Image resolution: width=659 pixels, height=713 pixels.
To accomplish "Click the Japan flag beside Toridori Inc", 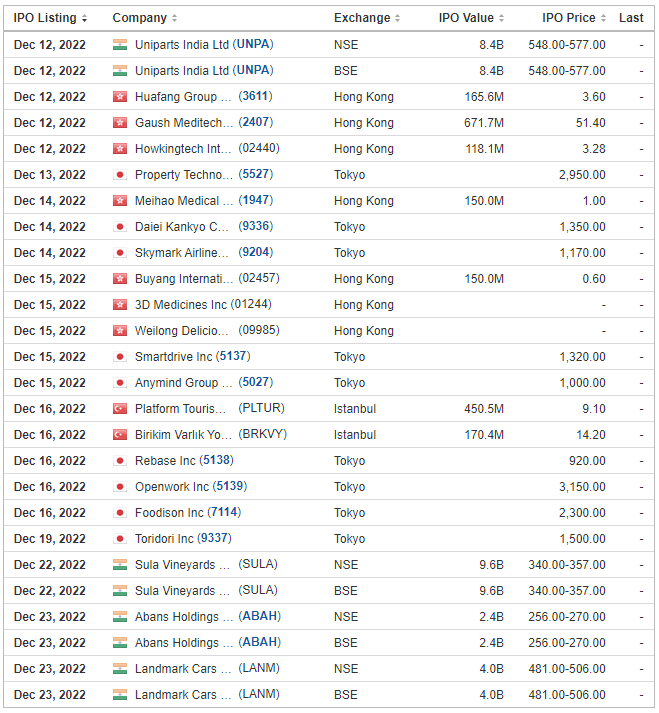I will point(120,539).
